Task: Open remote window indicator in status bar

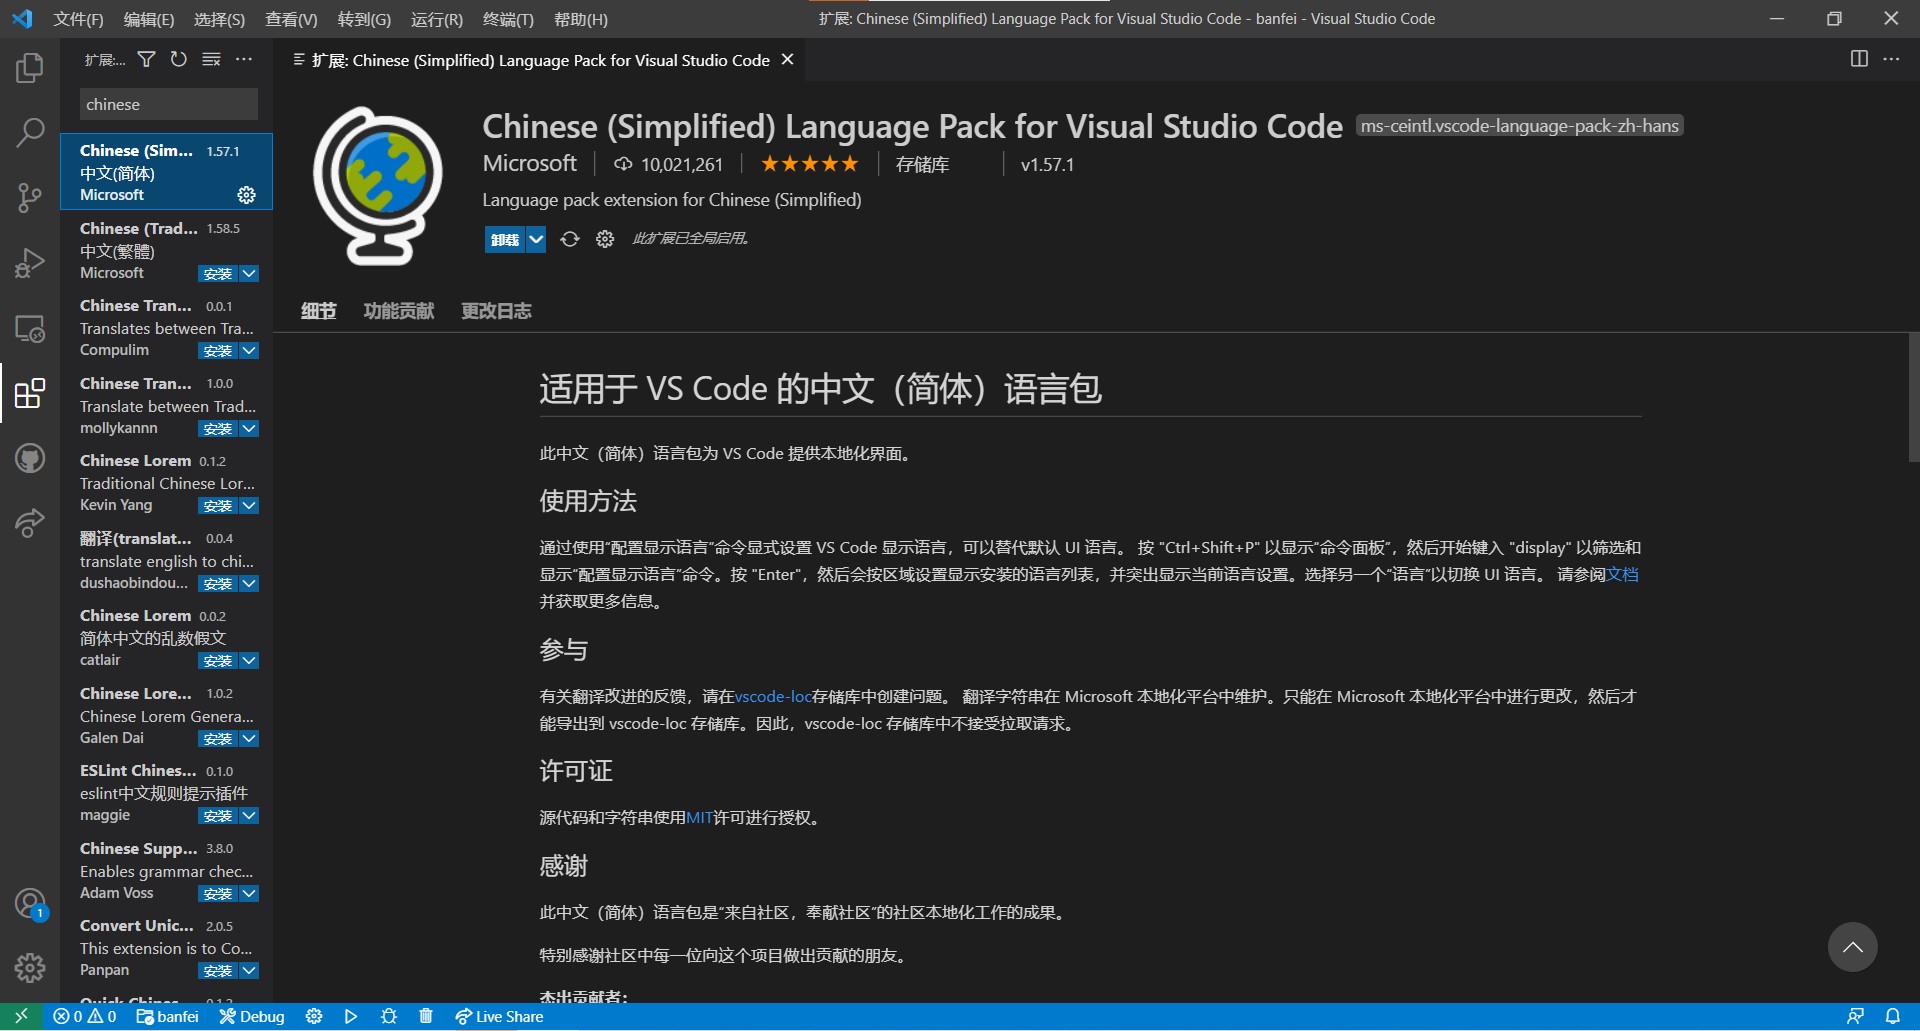Action: (x=21, y=1017)
